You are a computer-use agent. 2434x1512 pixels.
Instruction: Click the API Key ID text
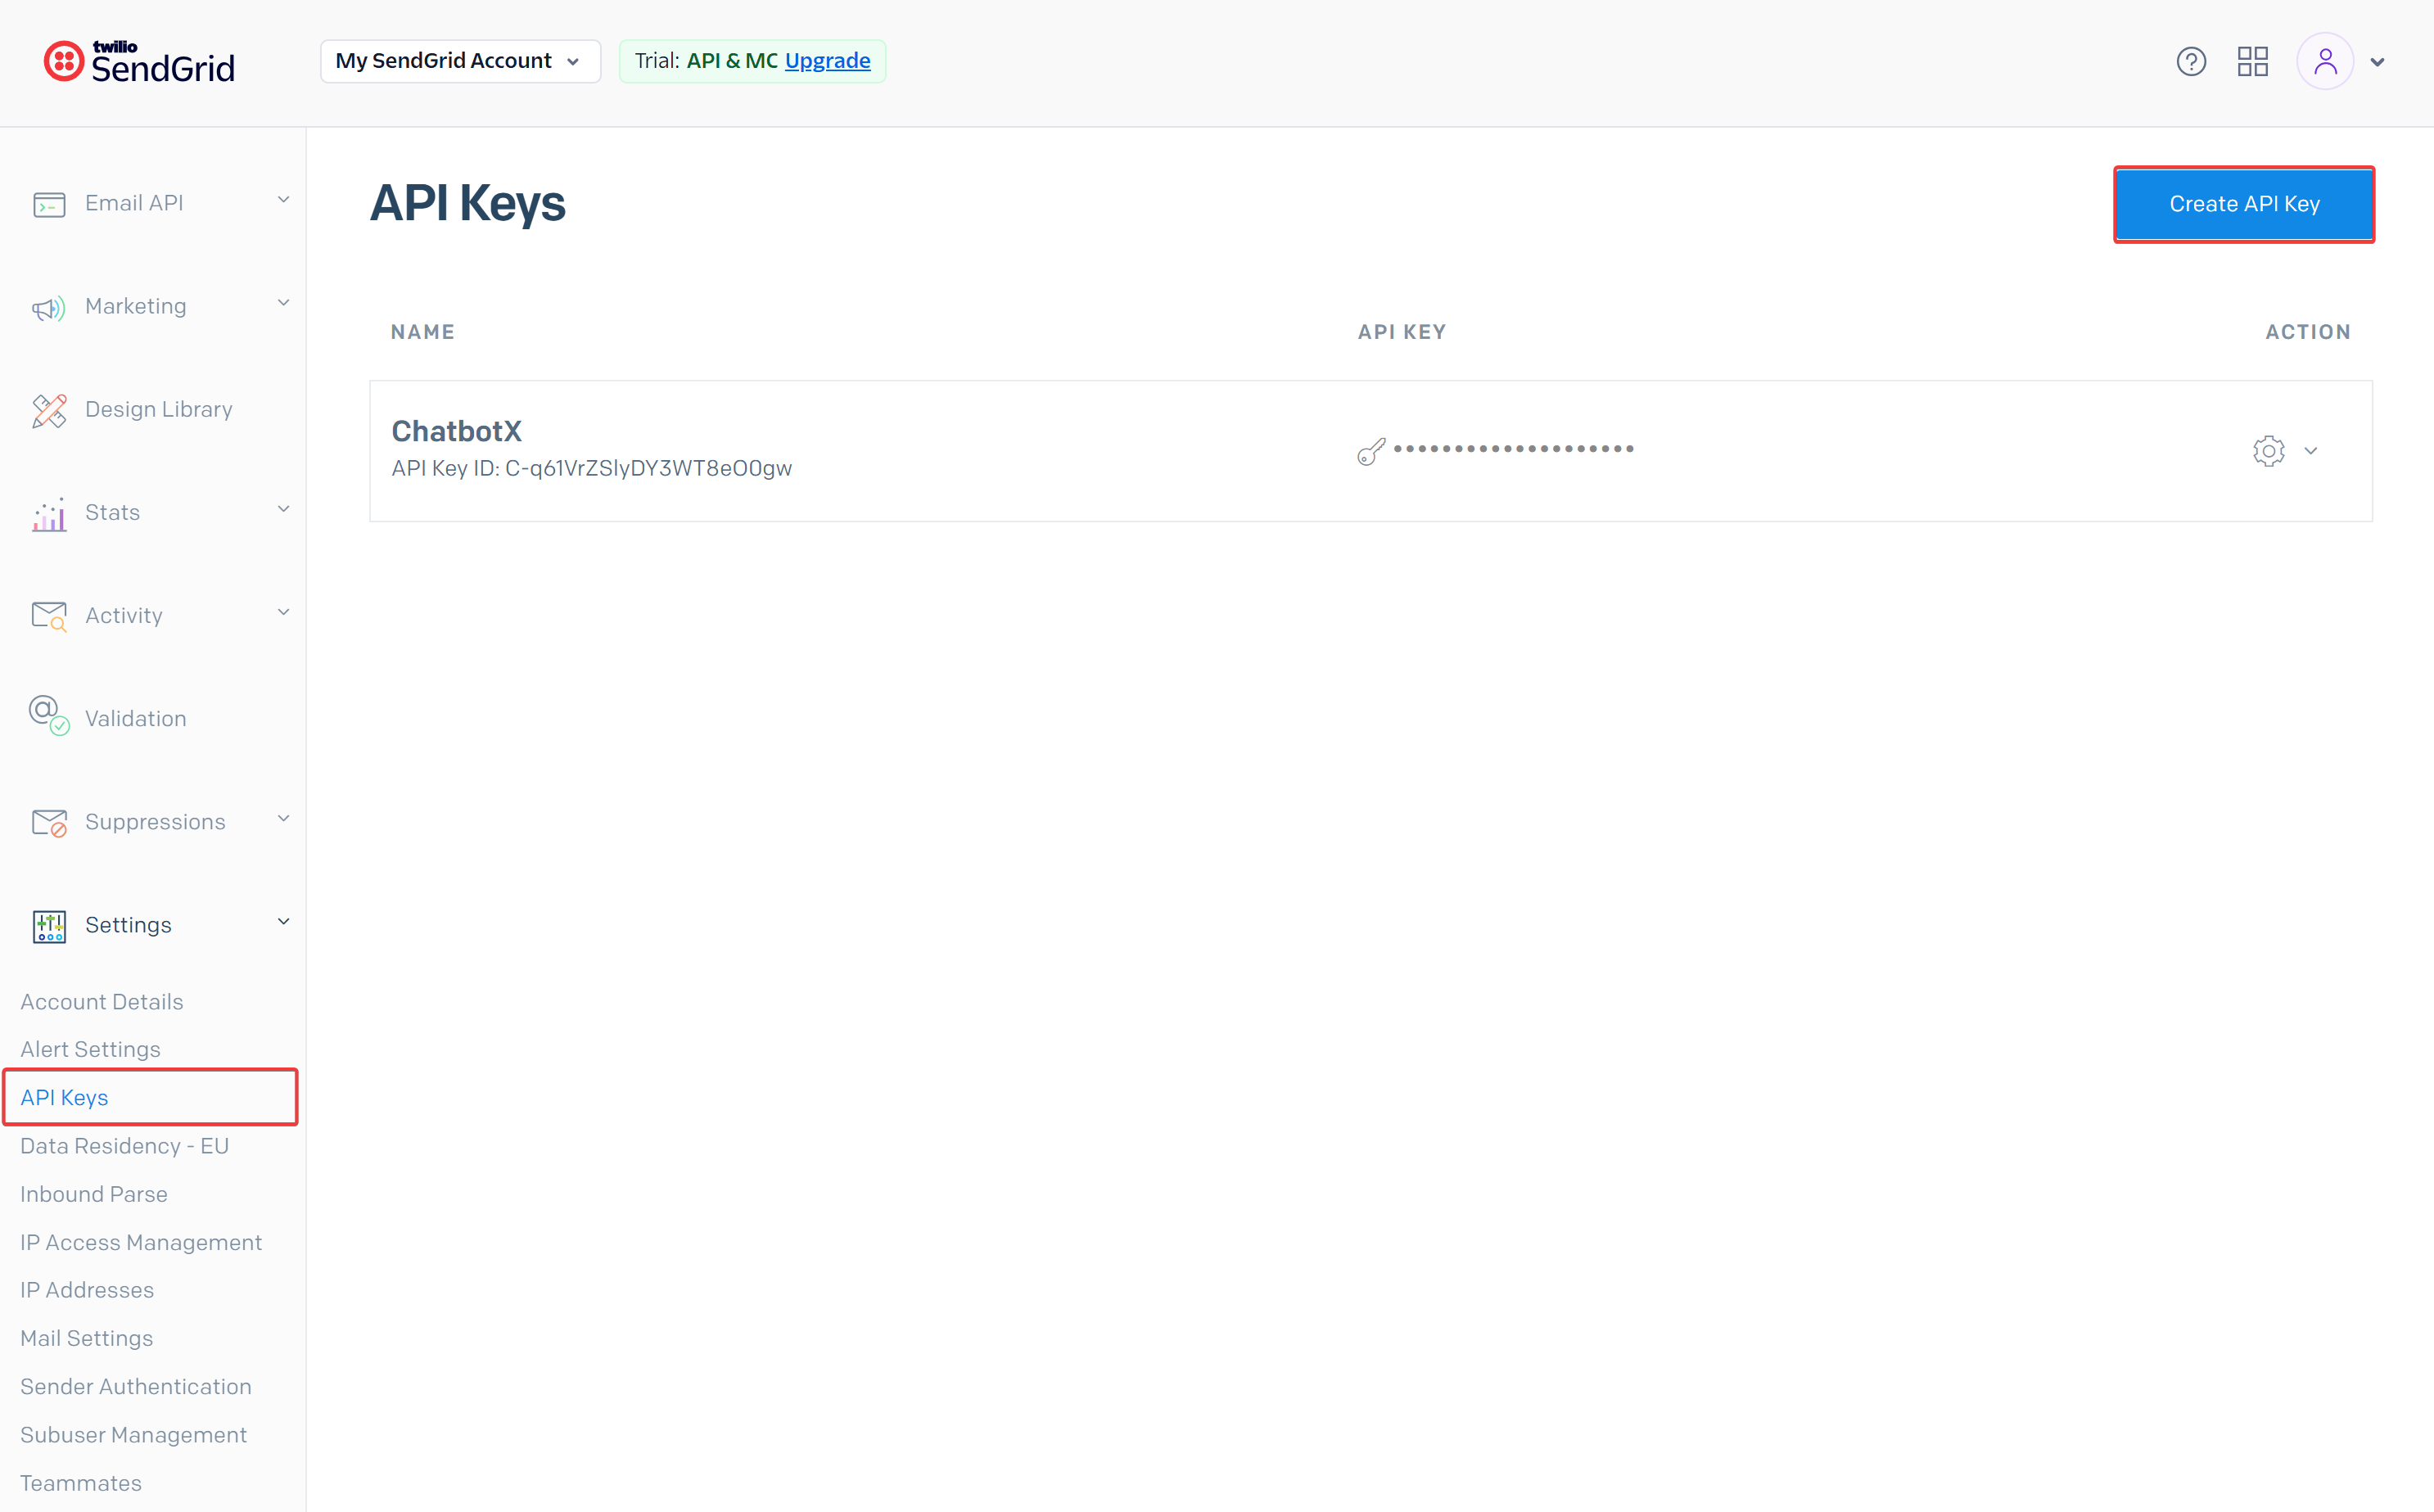(592, 468)
